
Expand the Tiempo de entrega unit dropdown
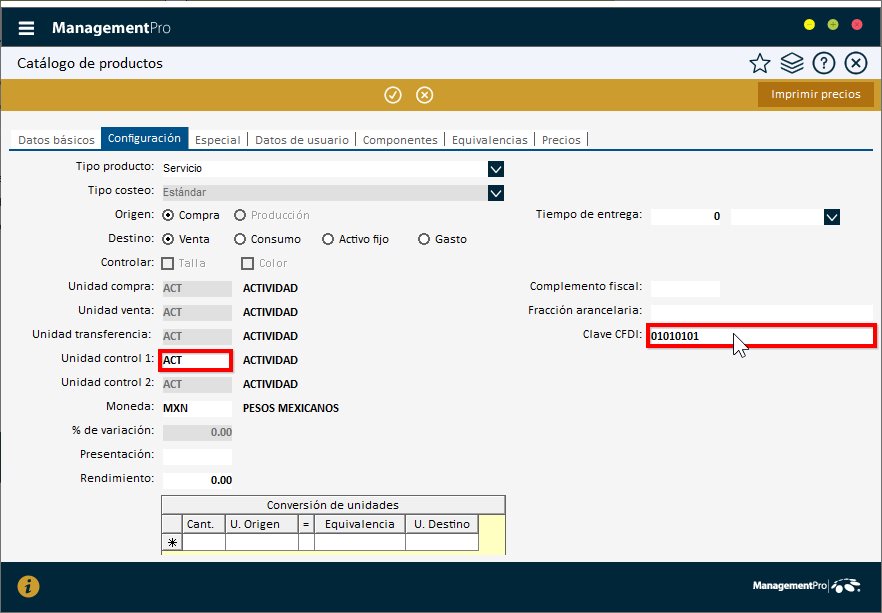coord(832,217)
